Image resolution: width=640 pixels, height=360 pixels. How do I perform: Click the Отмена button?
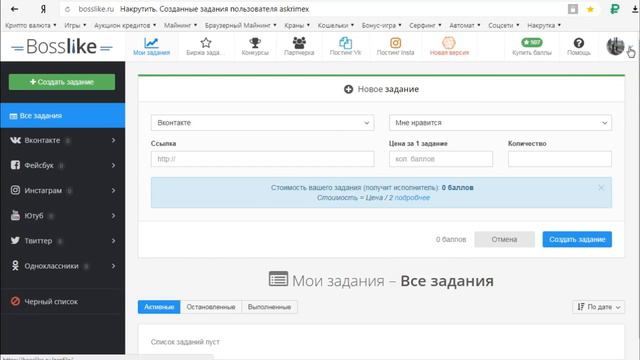pyautogui.click(x=504, y=240)
